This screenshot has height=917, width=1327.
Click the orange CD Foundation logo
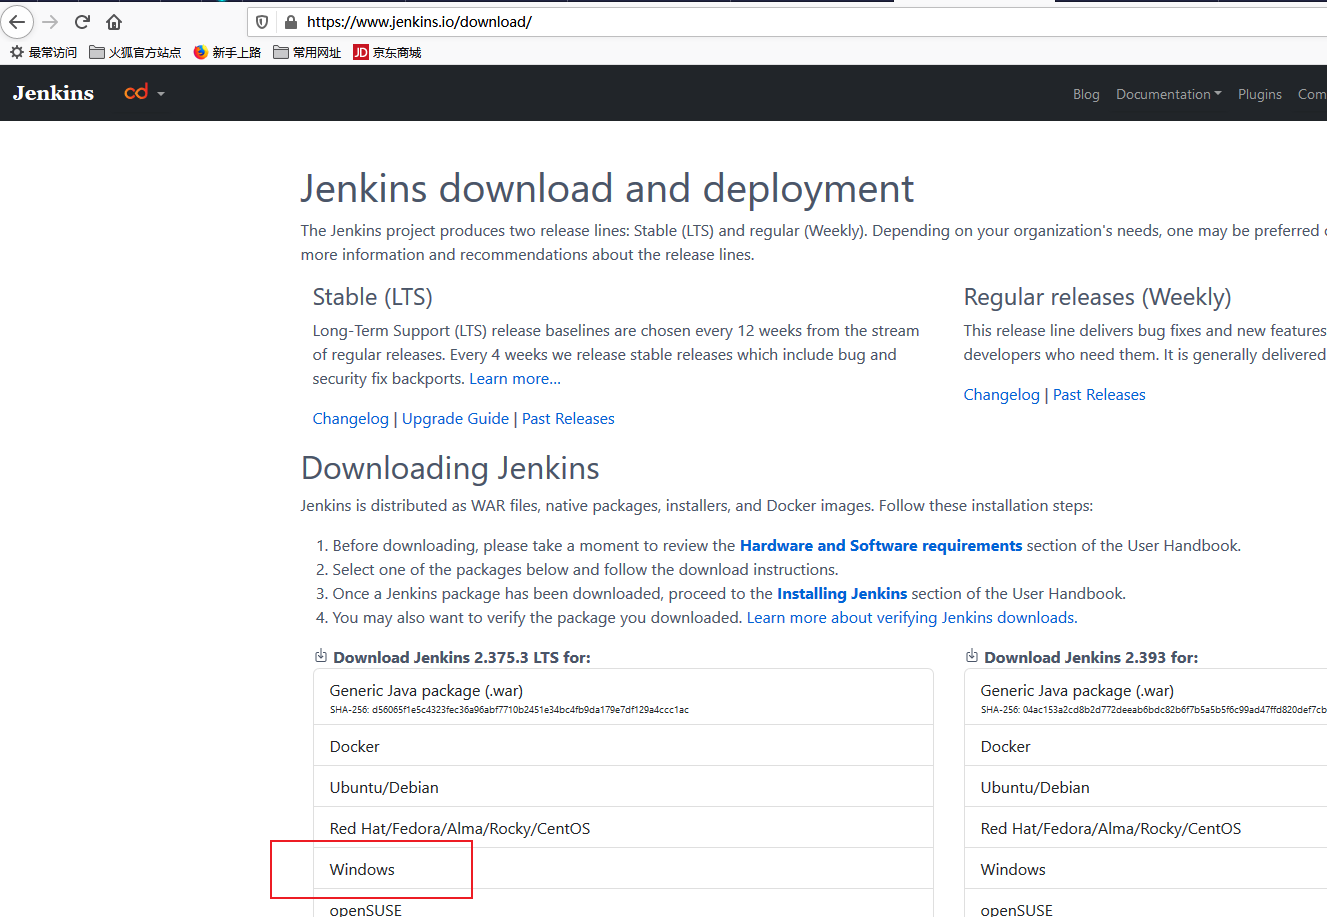(x=135, y=91)
